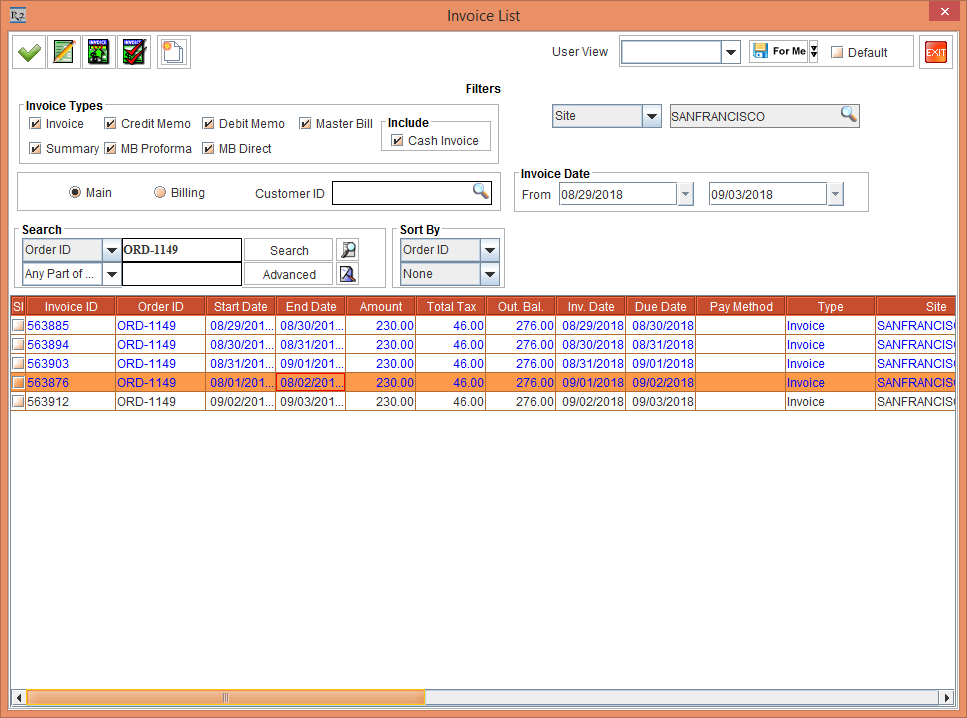This screenshot has height=718, width=967.
Task: Open the Invoice Date From calendar dropdown
Action: pos(685,194)
